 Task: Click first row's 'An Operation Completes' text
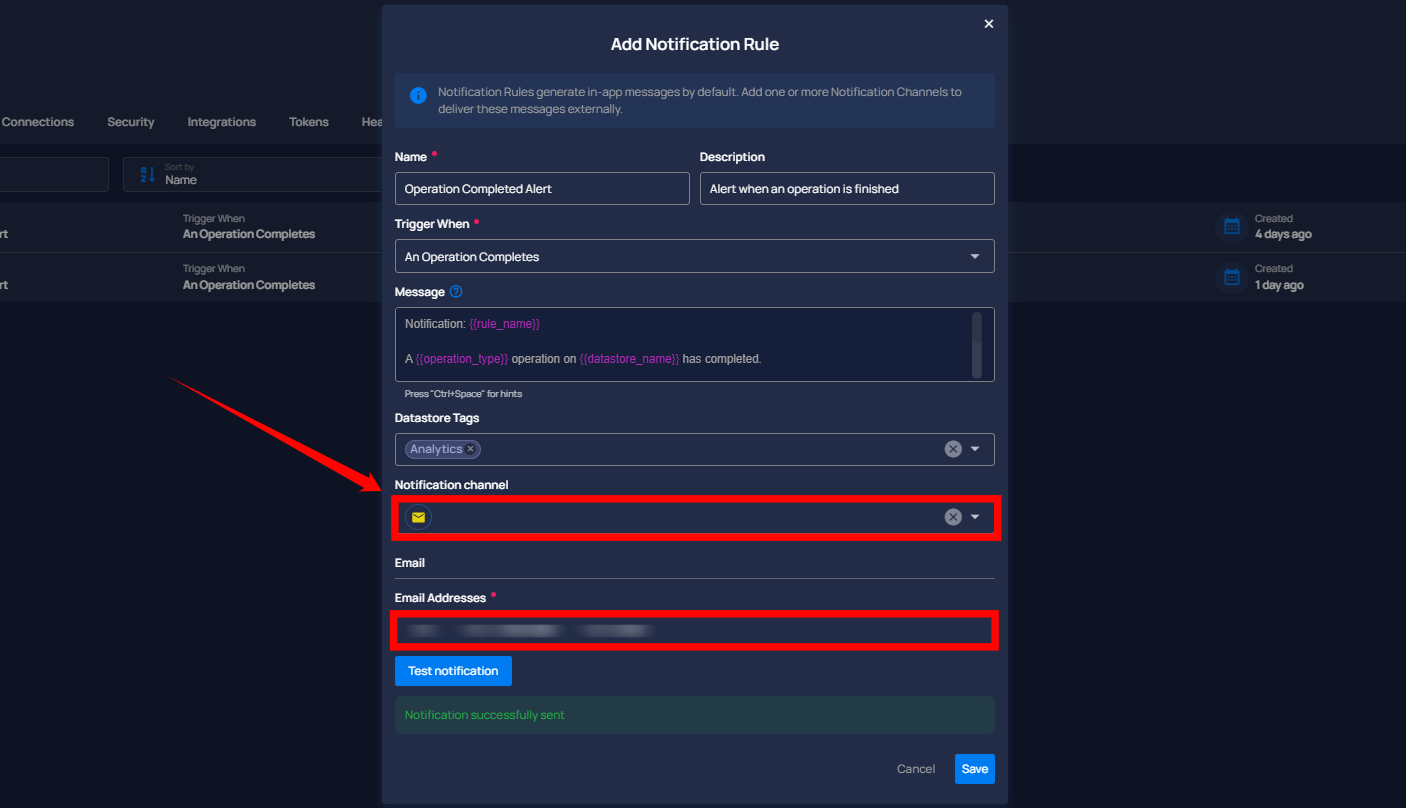click(249, 234)
